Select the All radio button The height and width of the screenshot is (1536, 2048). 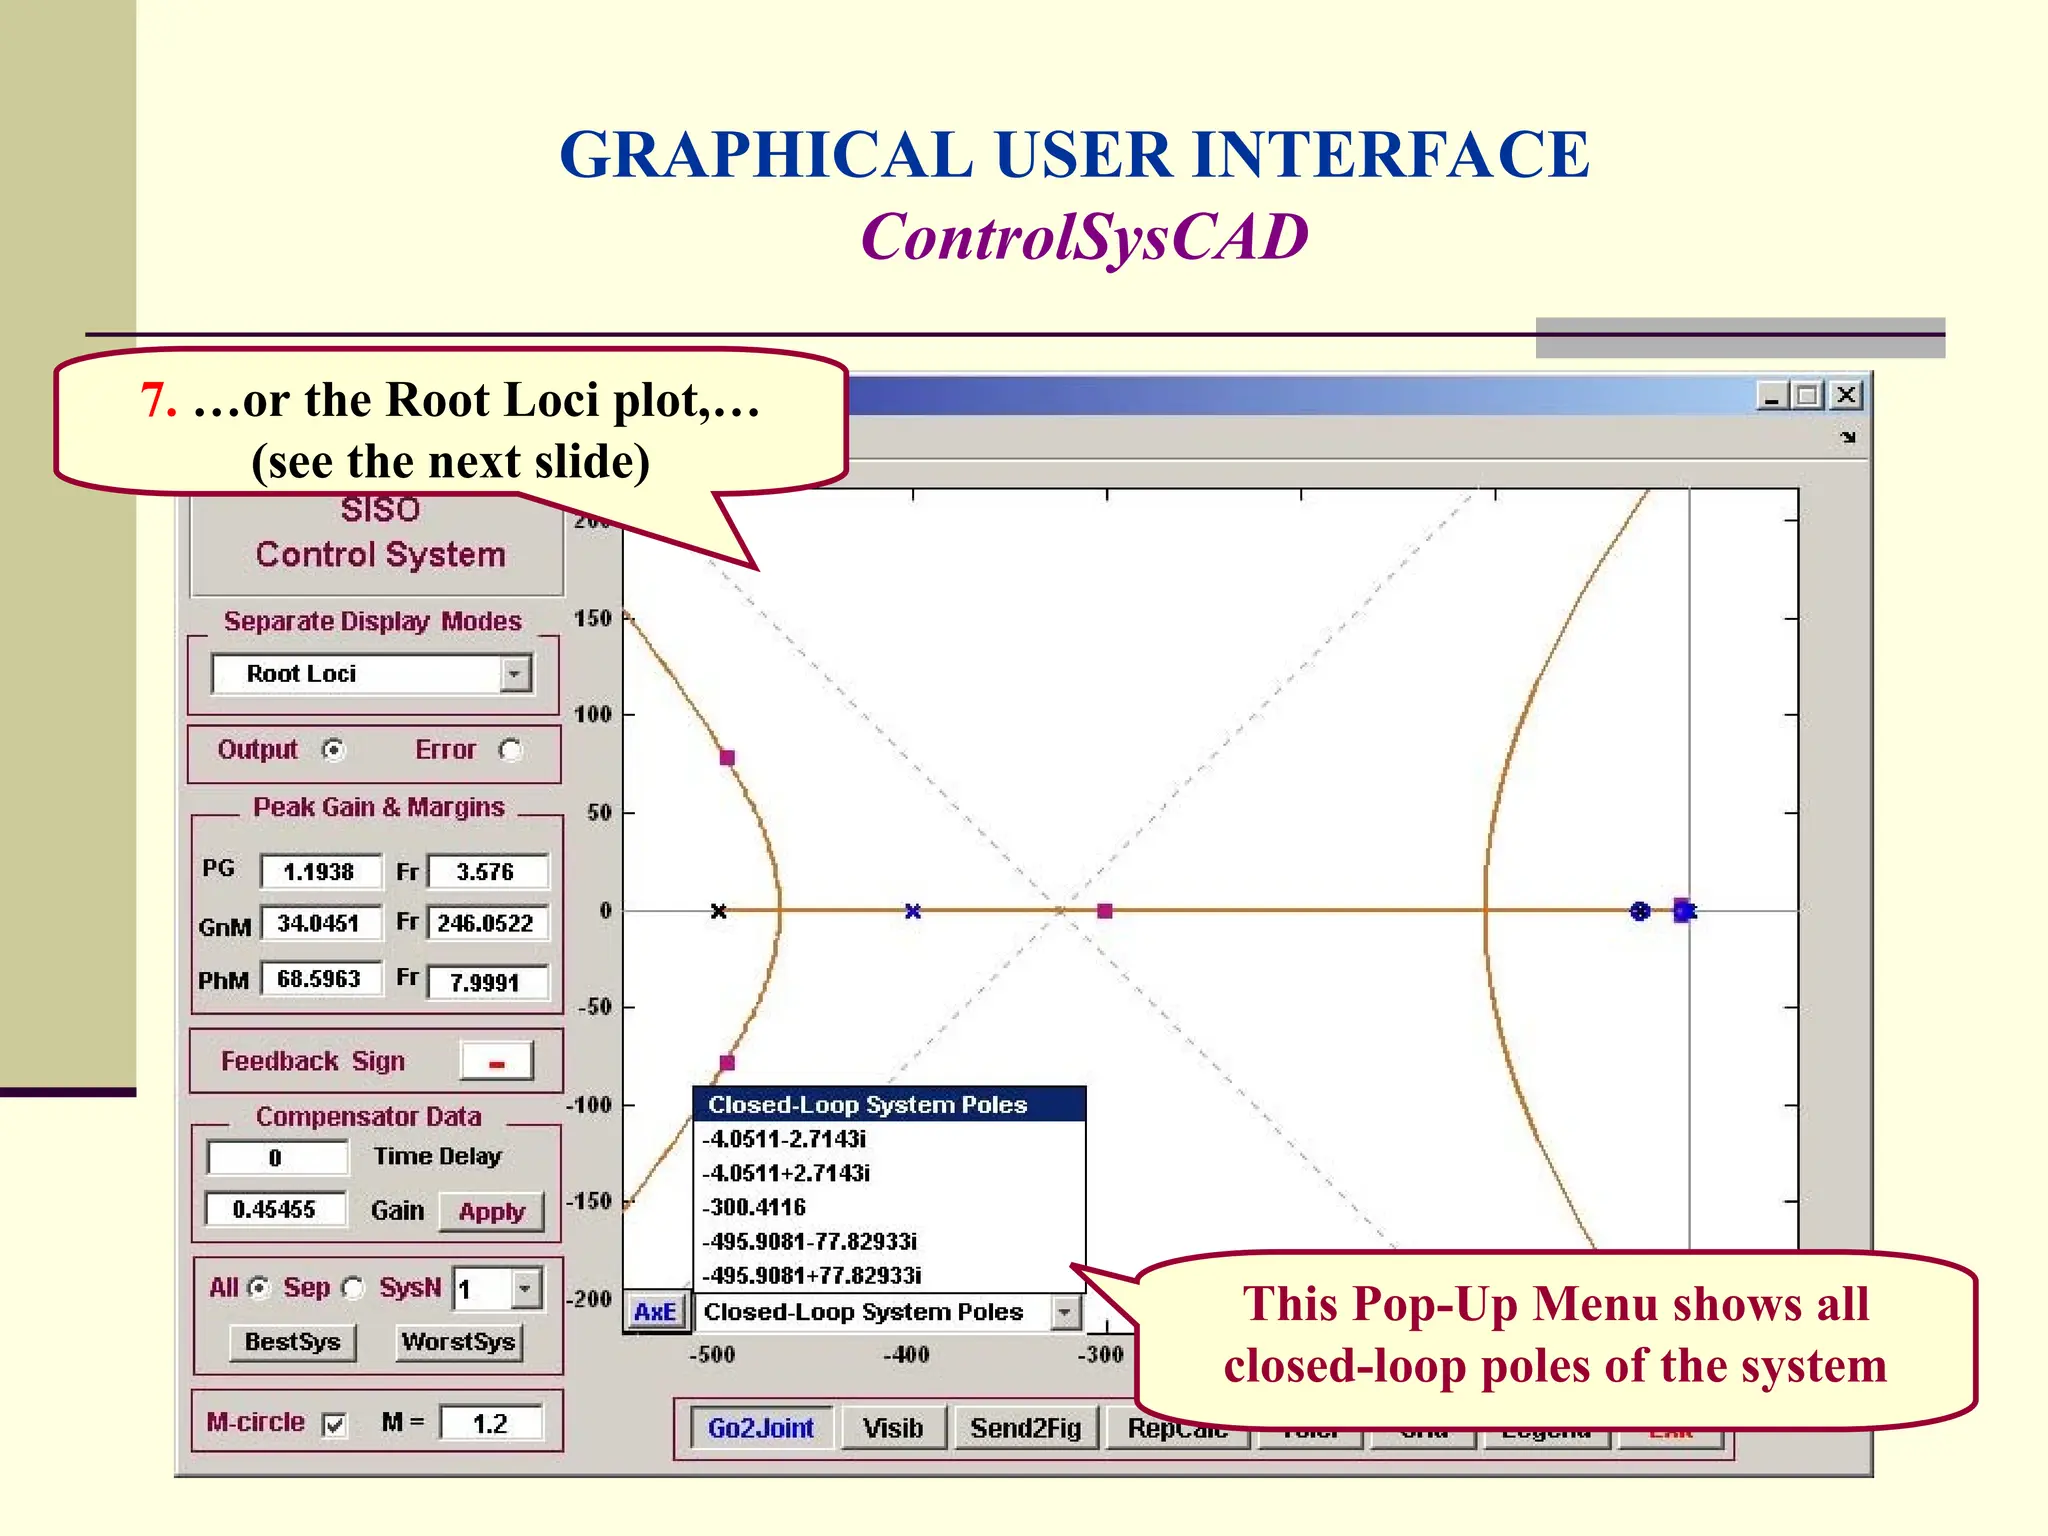(259, 1288)
